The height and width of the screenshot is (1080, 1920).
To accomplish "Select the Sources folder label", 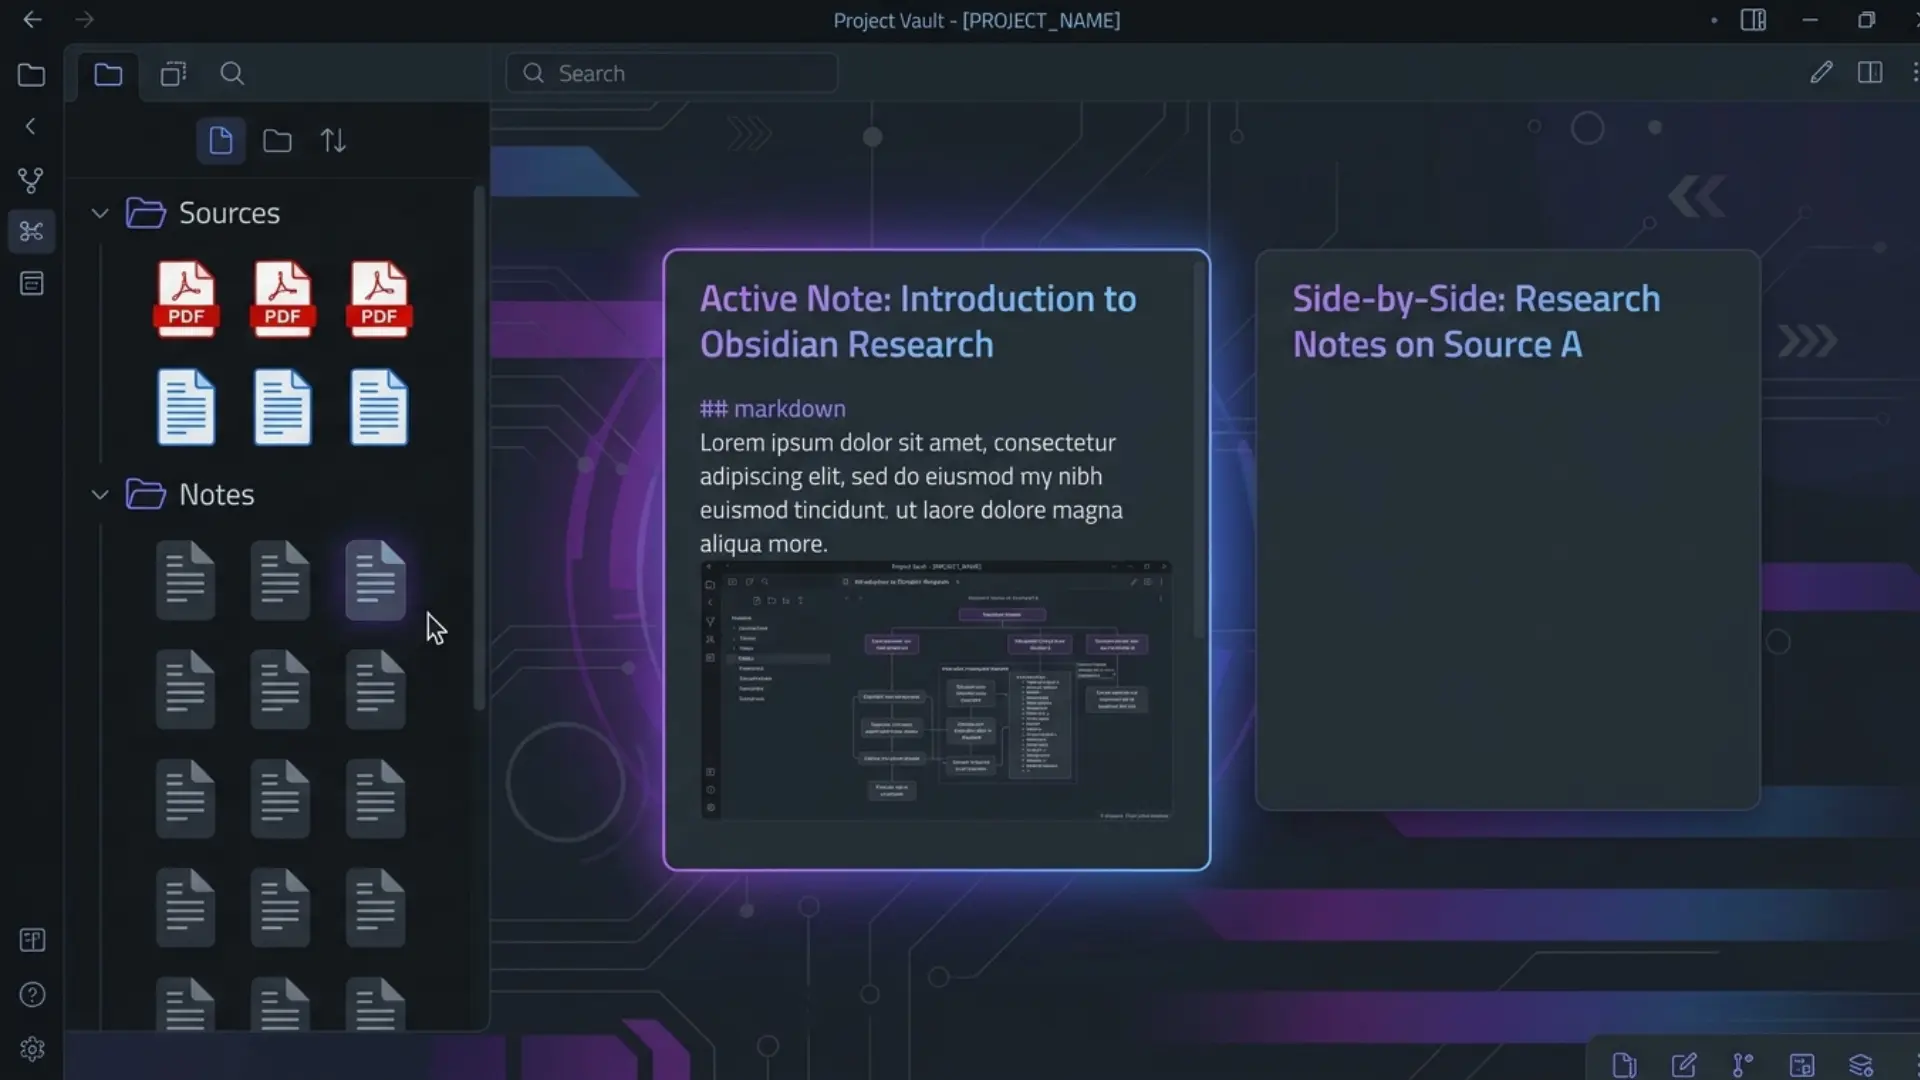I will [229, 213].
